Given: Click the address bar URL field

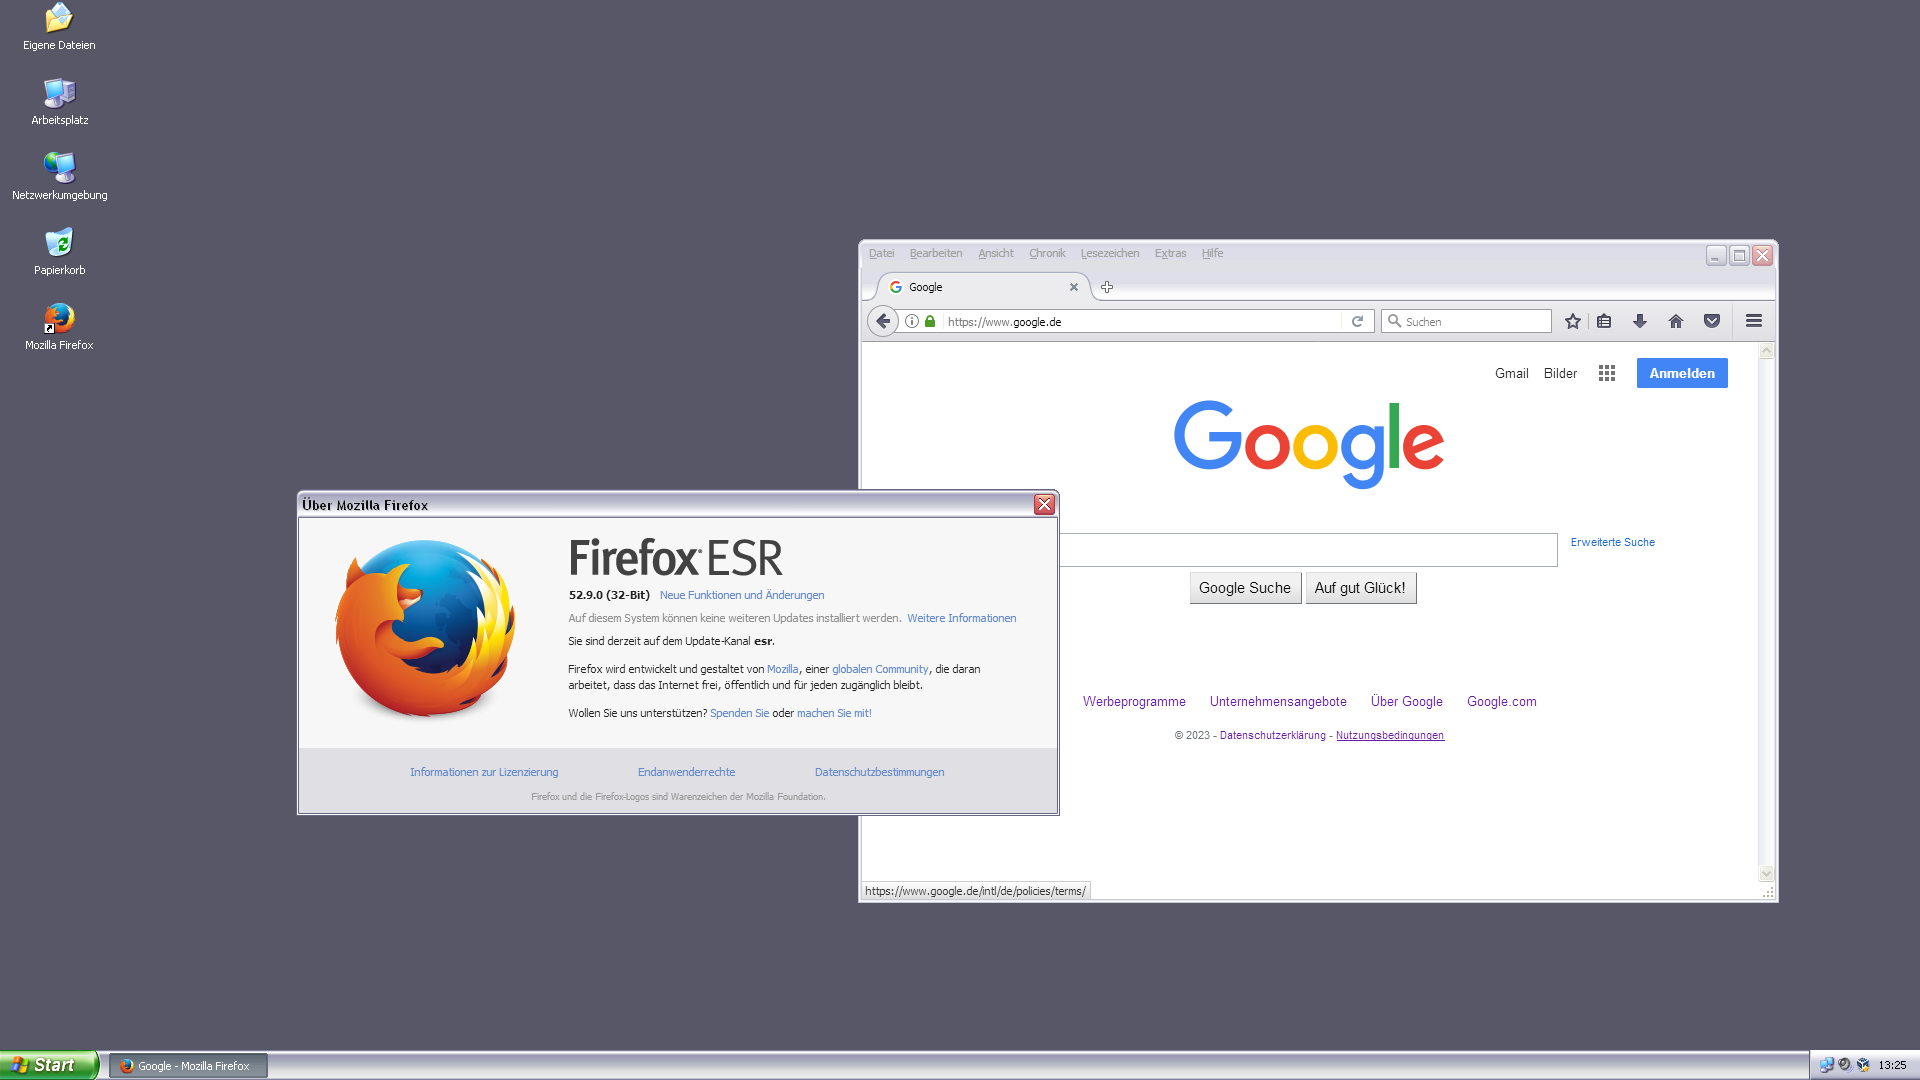Looking at the screenshot, I should pos(1140,321).
